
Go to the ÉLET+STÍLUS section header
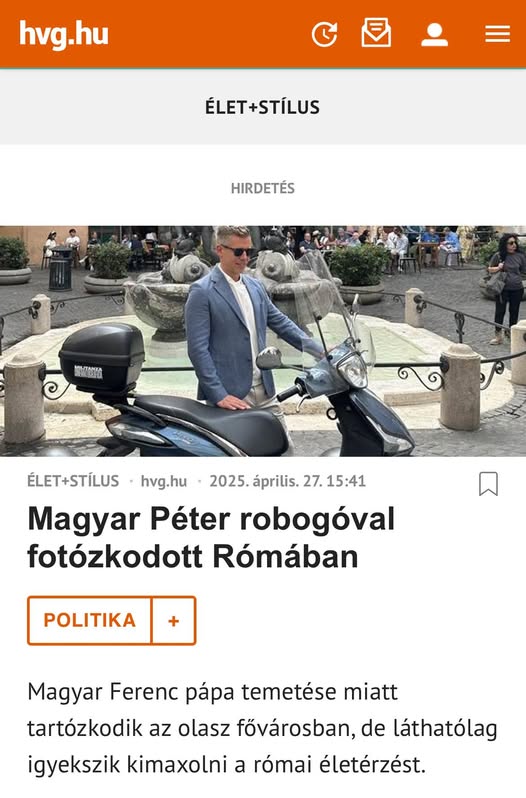click(262, 107)
